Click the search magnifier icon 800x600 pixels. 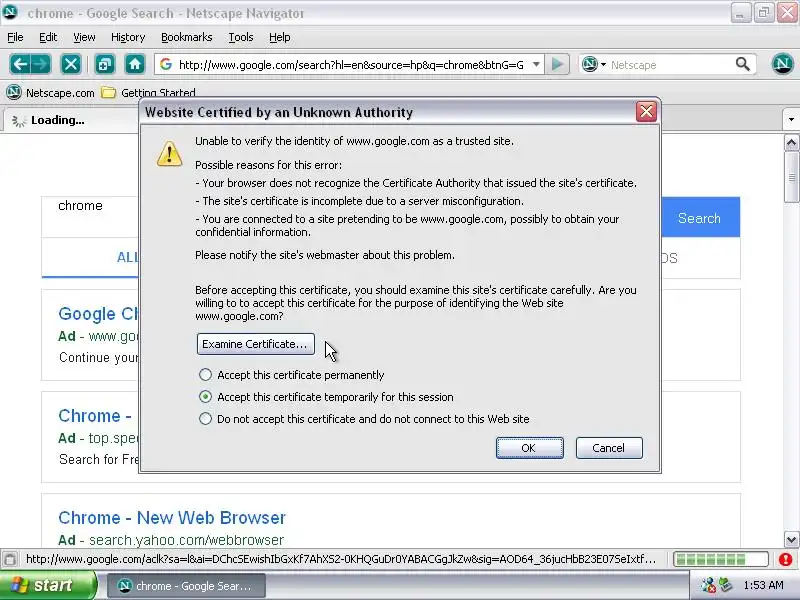click(743, 64)
